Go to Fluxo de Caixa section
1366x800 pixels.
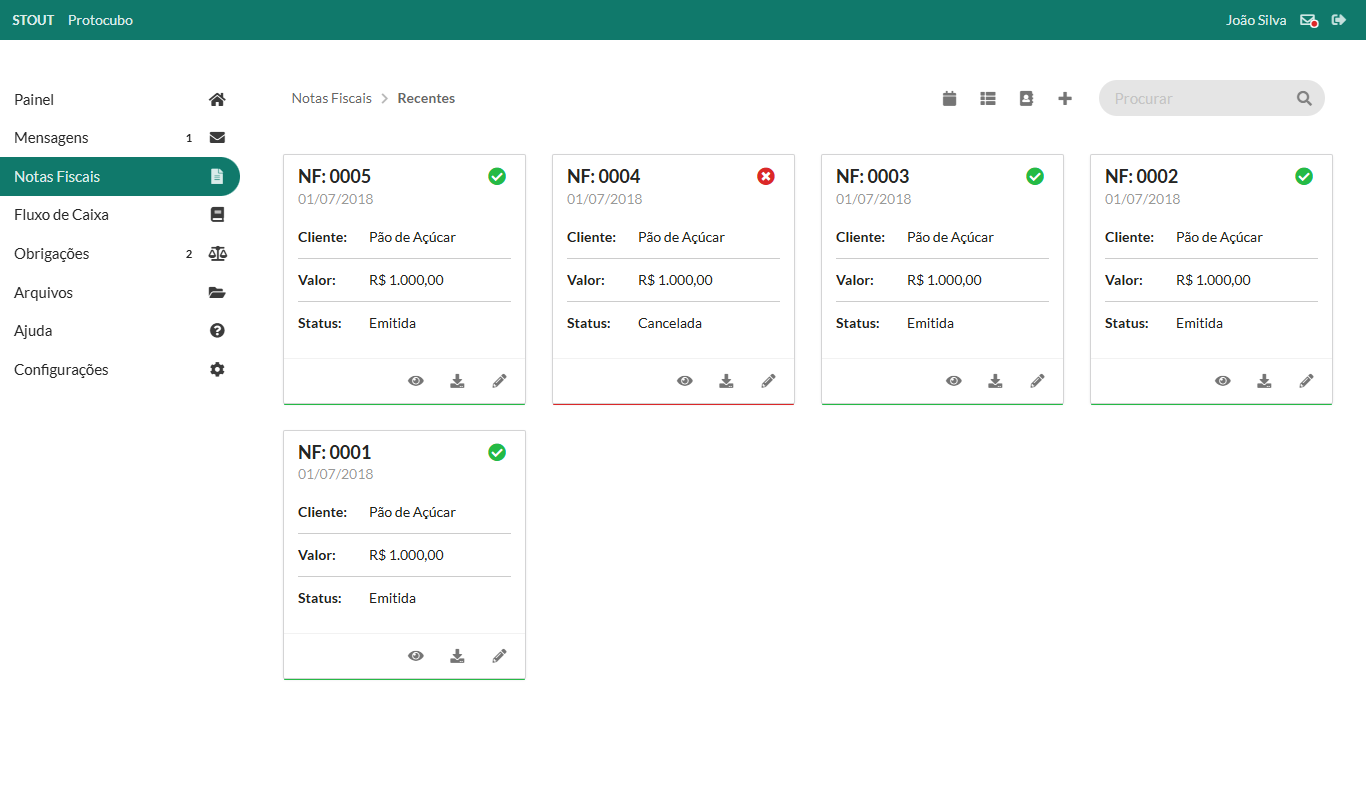(x=61, y=215)
